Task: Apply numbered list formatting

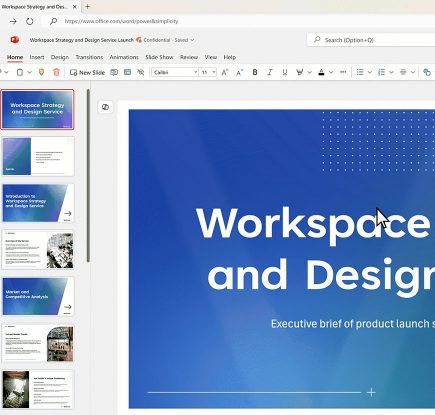Action: (x=381, y=72)
